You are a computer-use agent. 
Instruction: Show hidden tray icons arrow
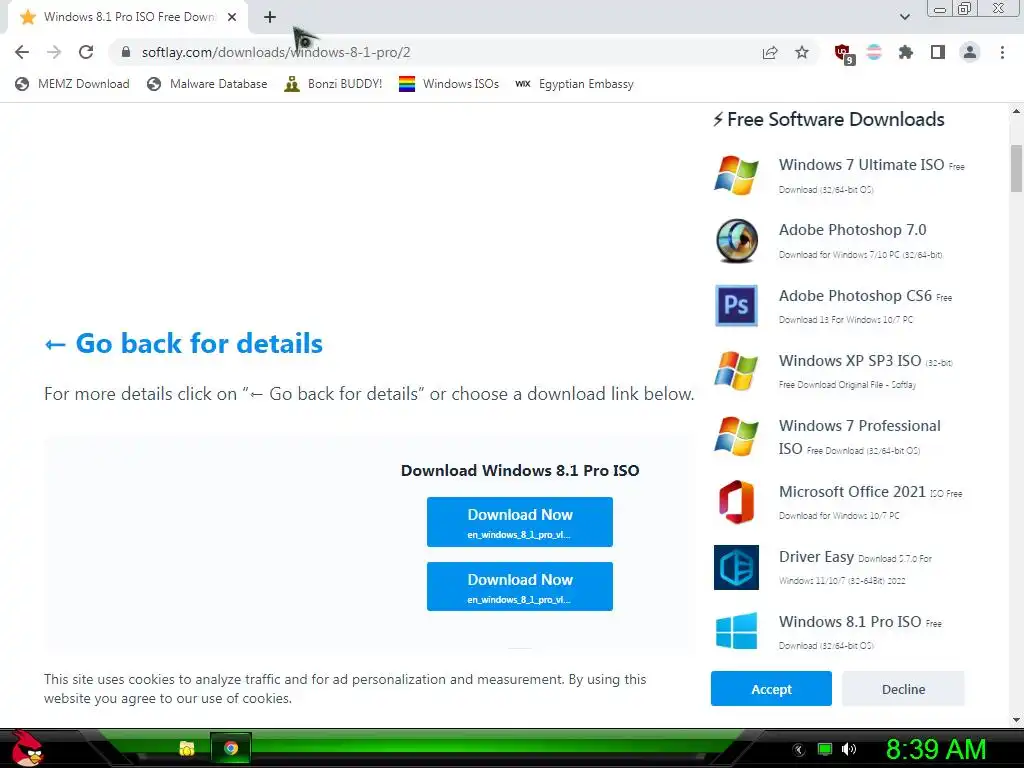point(799,750)
